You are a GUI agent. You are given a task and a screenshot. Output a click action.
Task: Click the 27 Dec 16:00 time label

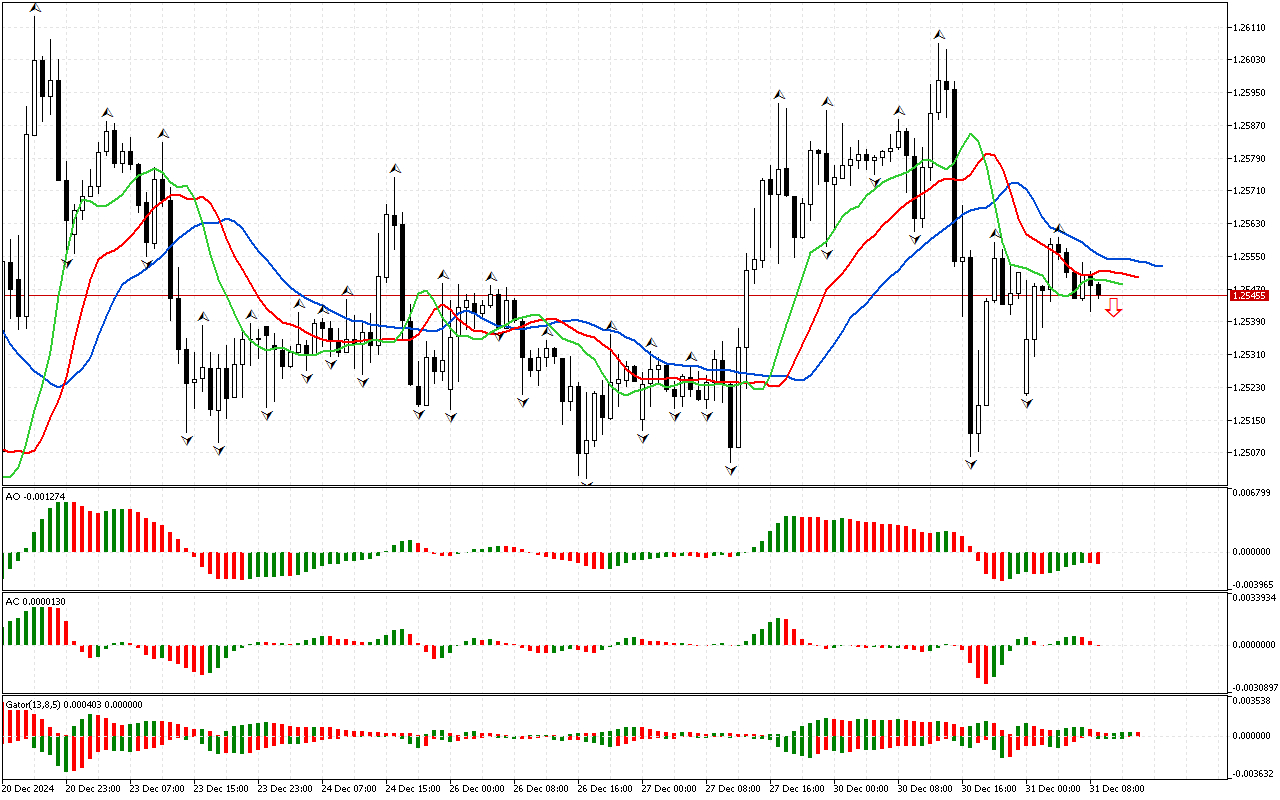(x=797, y=789)
